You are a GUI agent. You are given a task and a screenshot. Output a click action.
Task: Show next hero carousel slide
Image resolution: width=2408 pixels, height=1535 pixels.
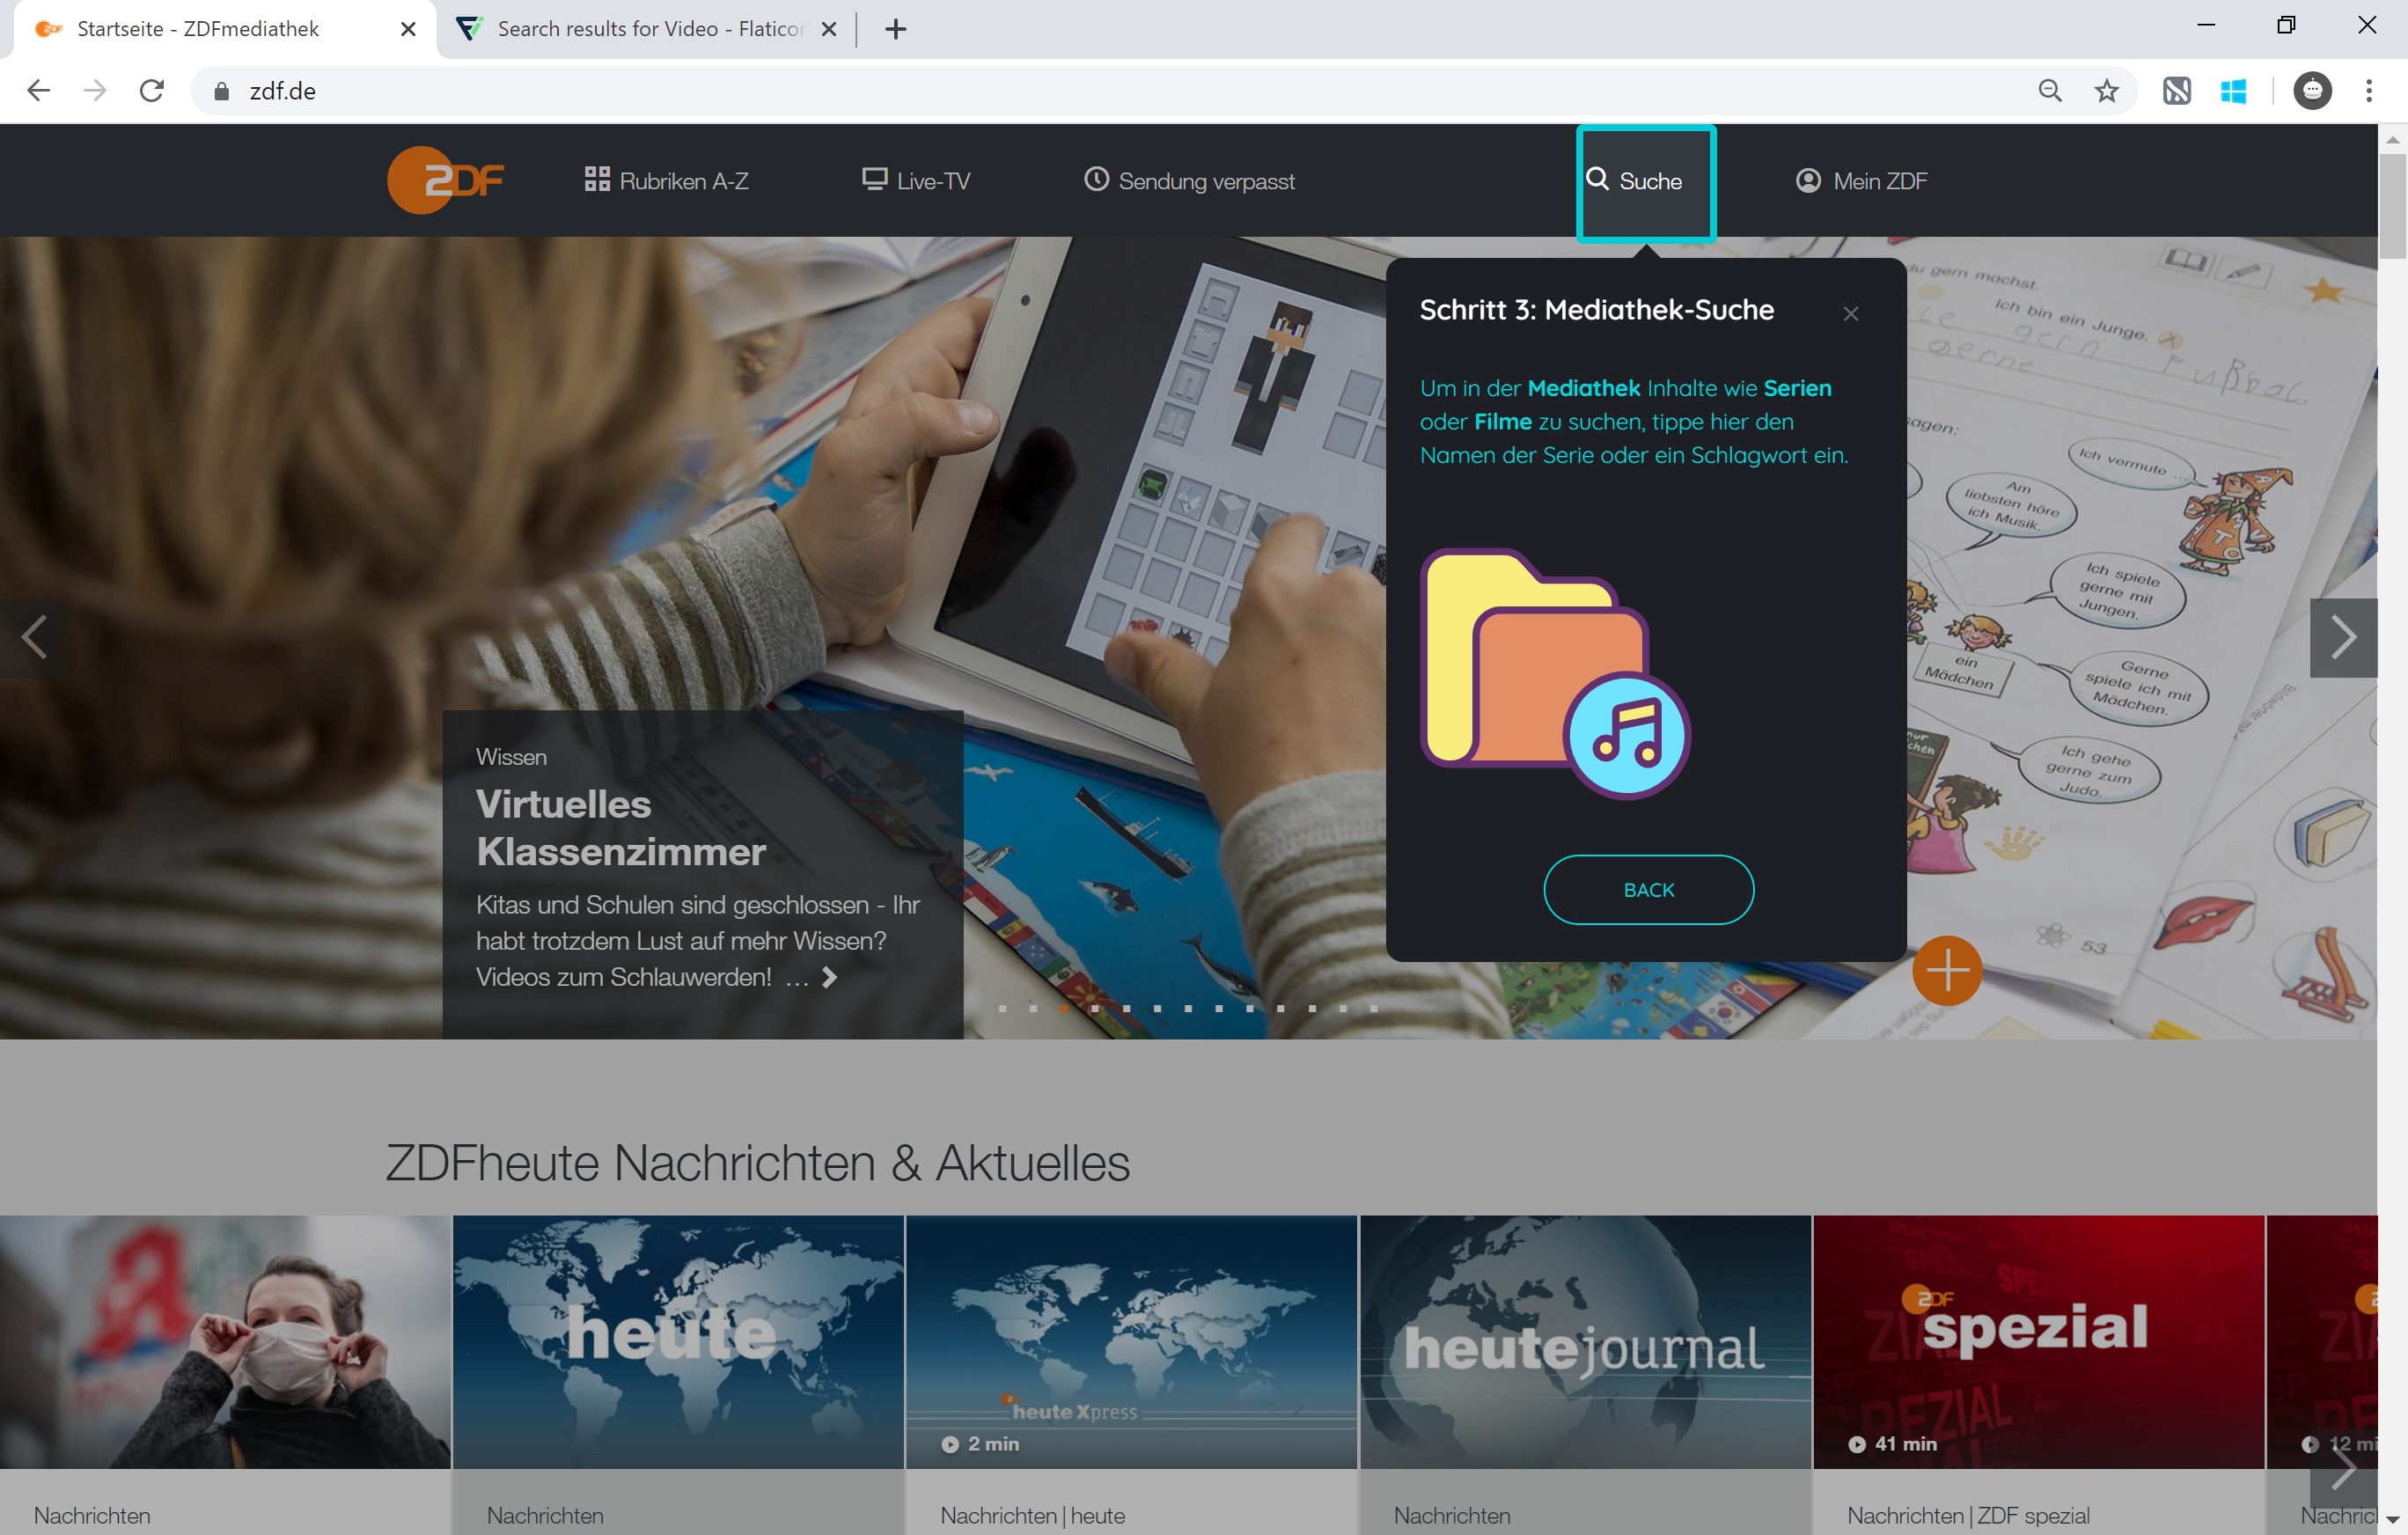pyautogui.click(x=2343, y=637)
